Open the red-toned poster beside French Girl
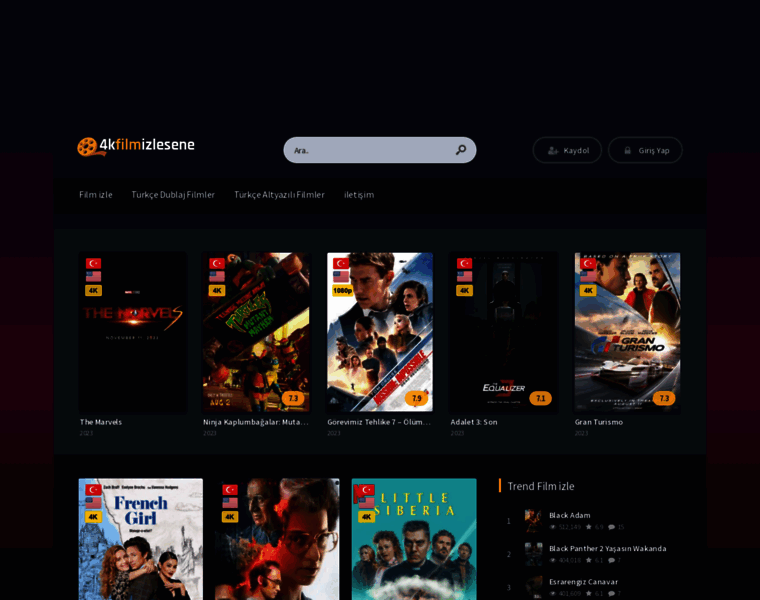This screenshot has height=600, width=760. click(x=277, y=539)
